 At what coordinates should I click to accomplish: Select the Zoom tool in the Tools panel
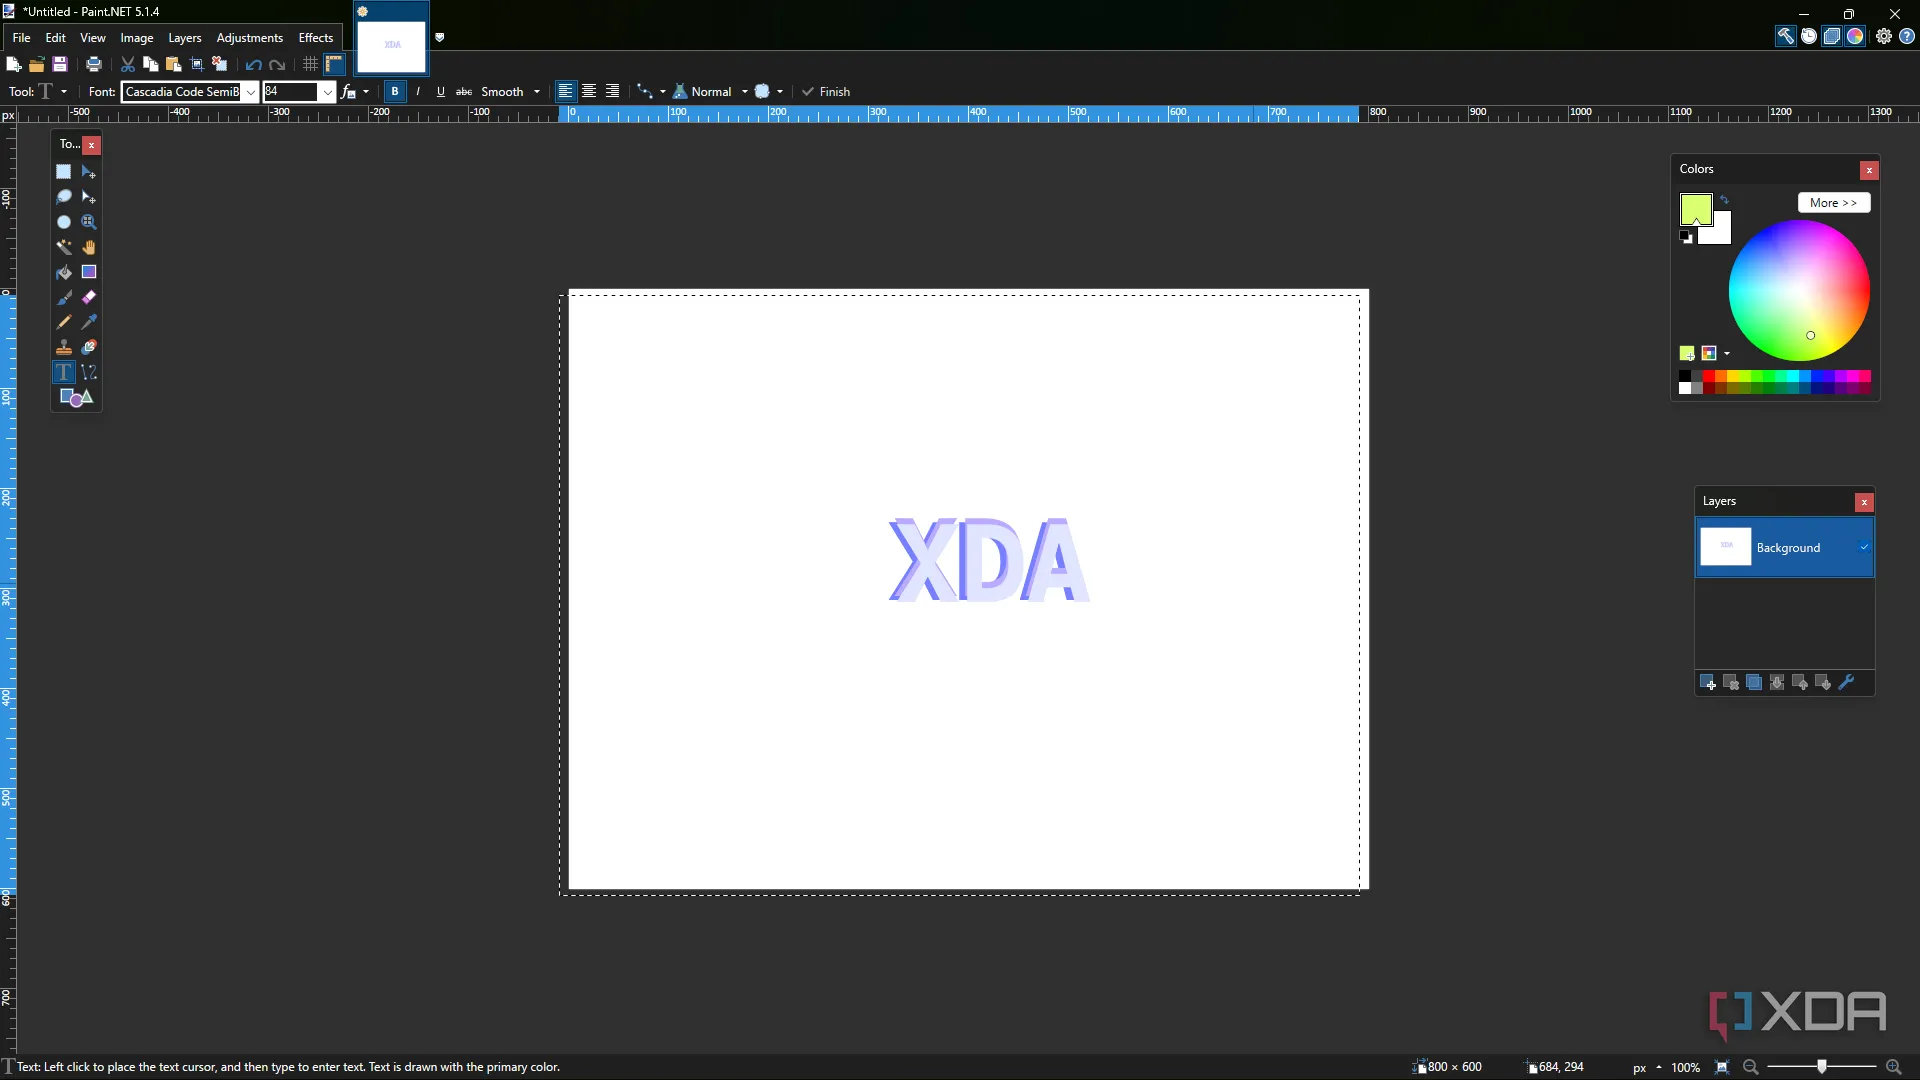pos(89,222)
